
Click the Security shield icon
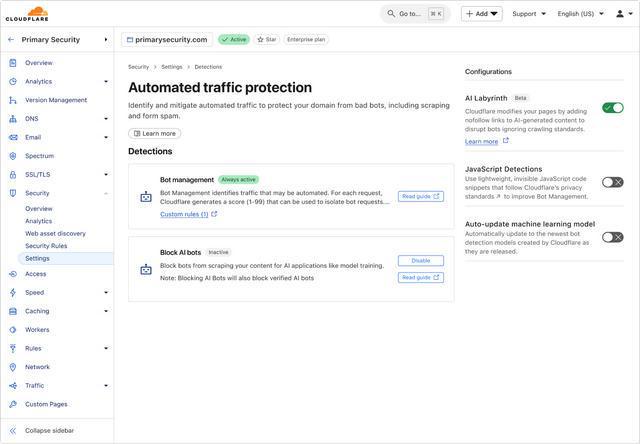13,193
